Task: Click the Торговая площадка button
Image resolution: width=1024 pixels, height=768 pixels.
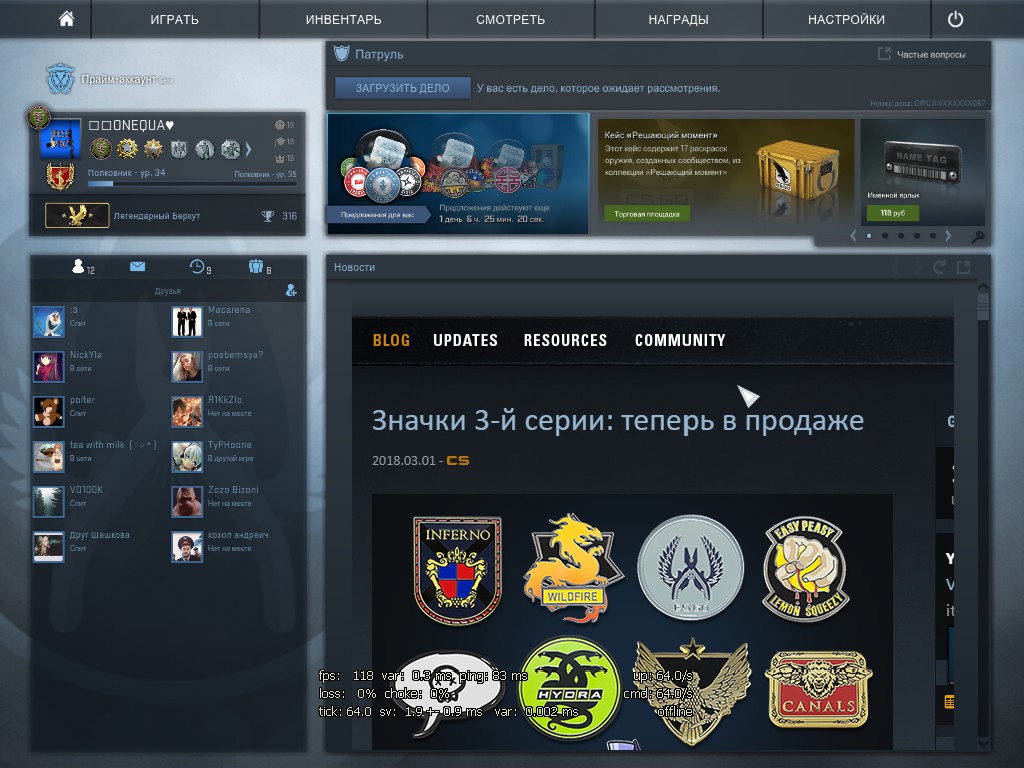Action: click(x=647, y=214)
